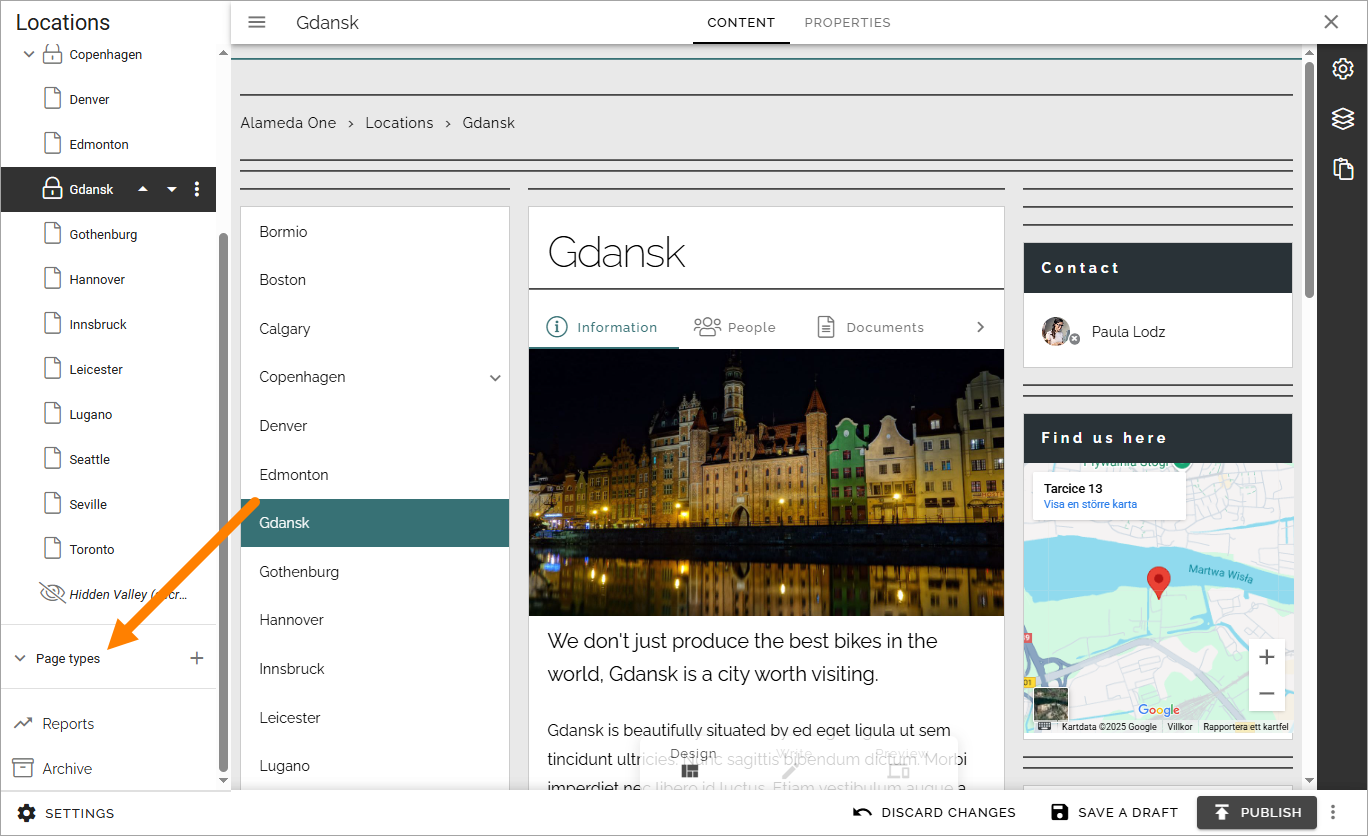The image size is (1368, 836).
Task: Open the Information tab
Action: pos(604,327)
